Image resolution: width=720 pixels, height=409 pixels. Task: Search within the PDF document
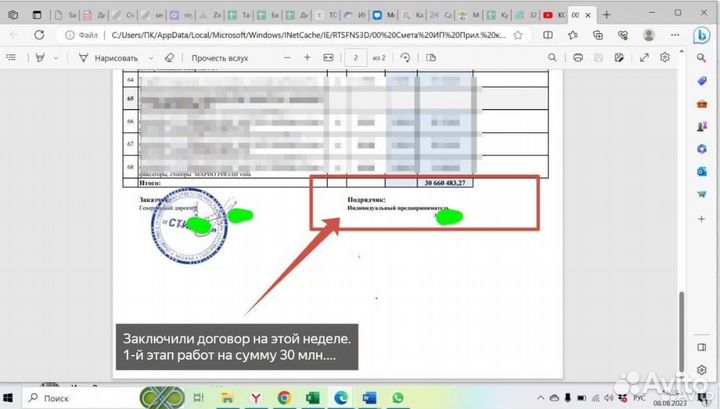click(x=552, y=57)
